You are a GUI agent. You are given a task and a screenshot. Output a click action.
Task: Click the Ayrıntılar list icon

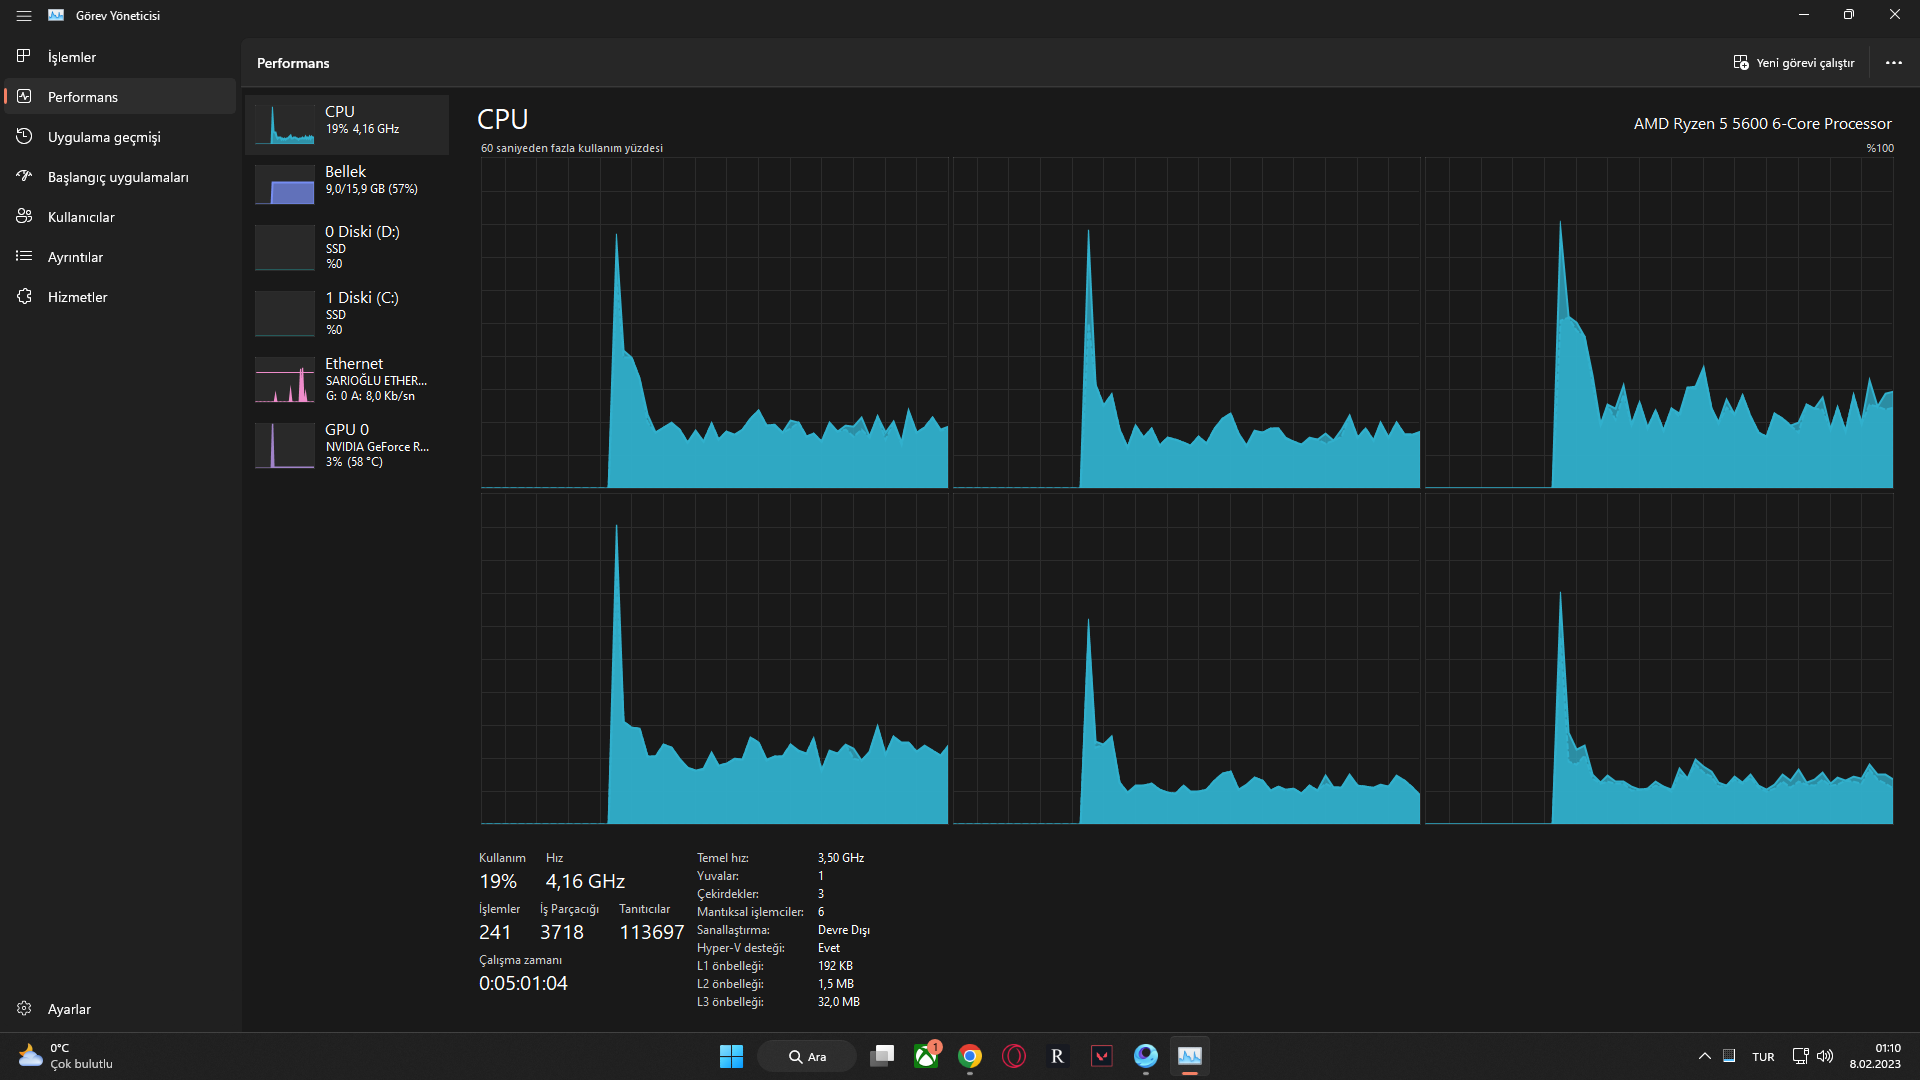(24, 256)
